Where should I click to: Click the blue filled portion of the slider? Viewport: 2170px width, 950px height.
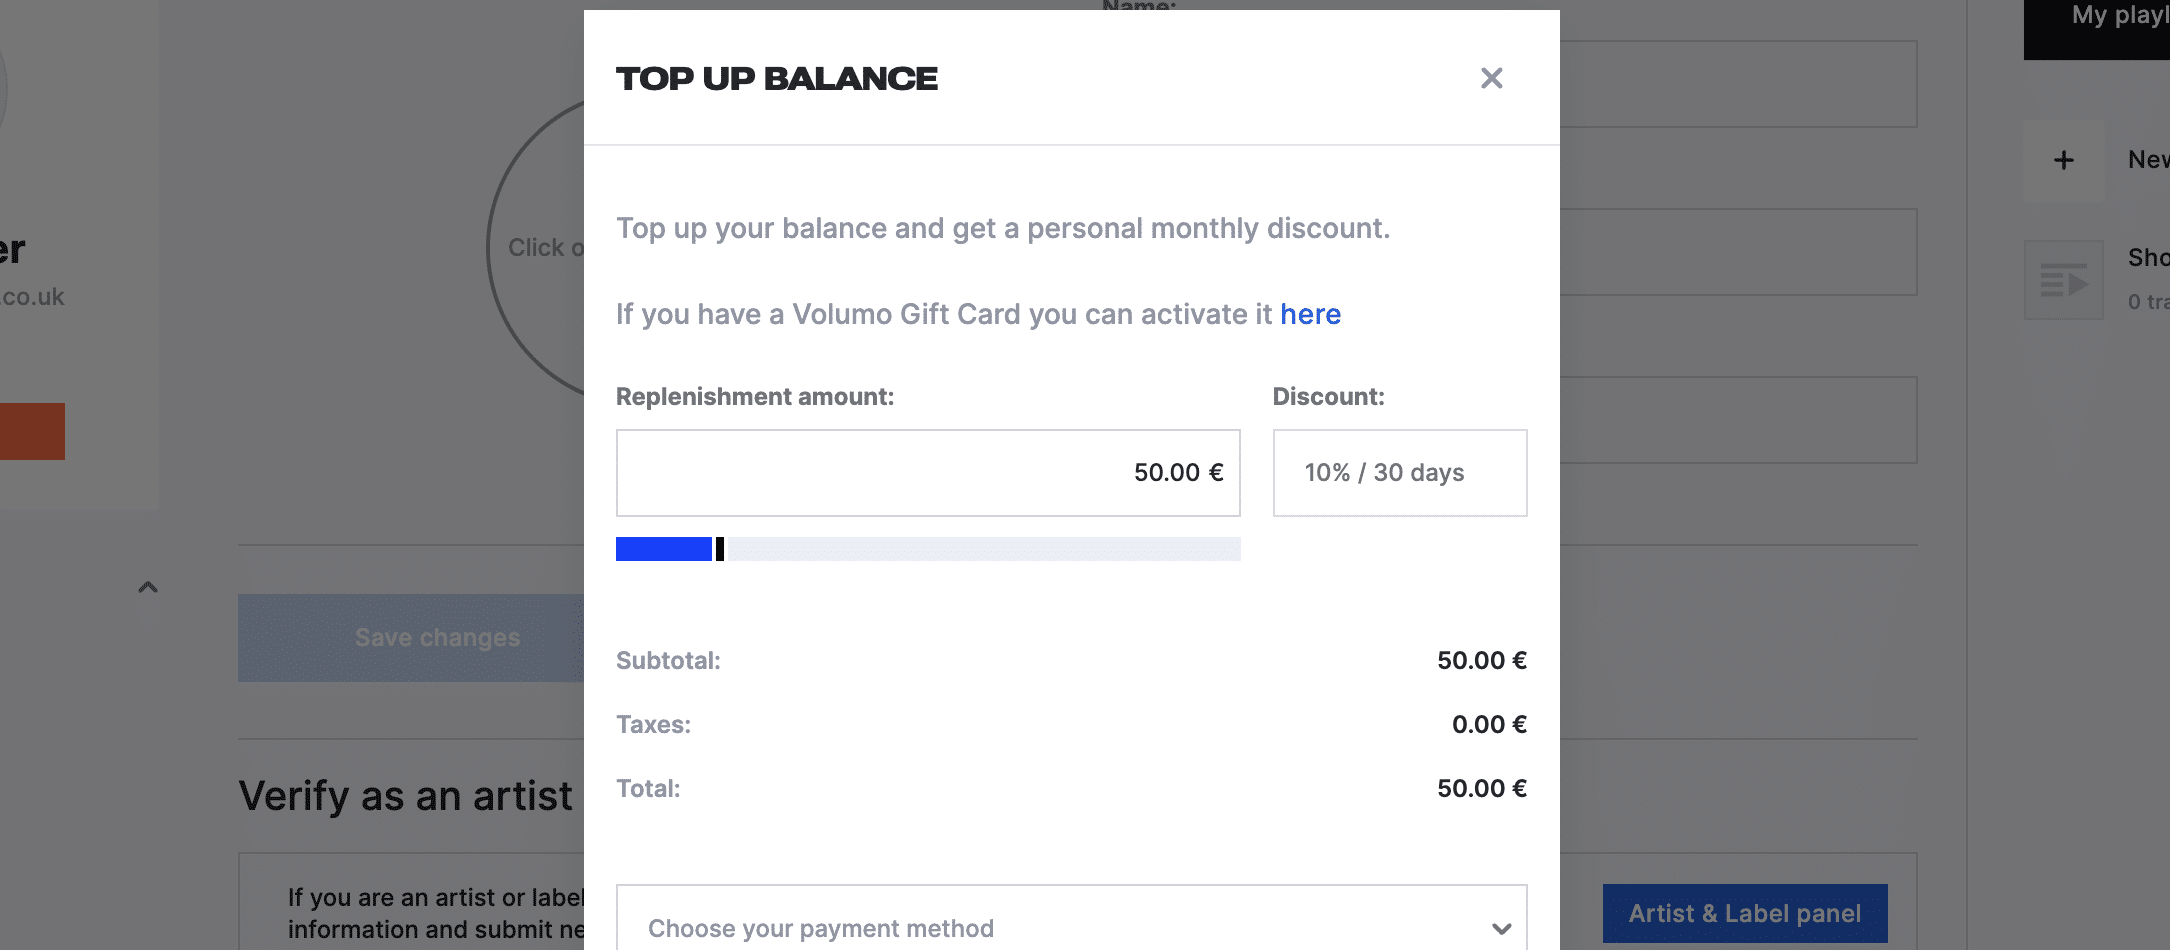point(663,549)
